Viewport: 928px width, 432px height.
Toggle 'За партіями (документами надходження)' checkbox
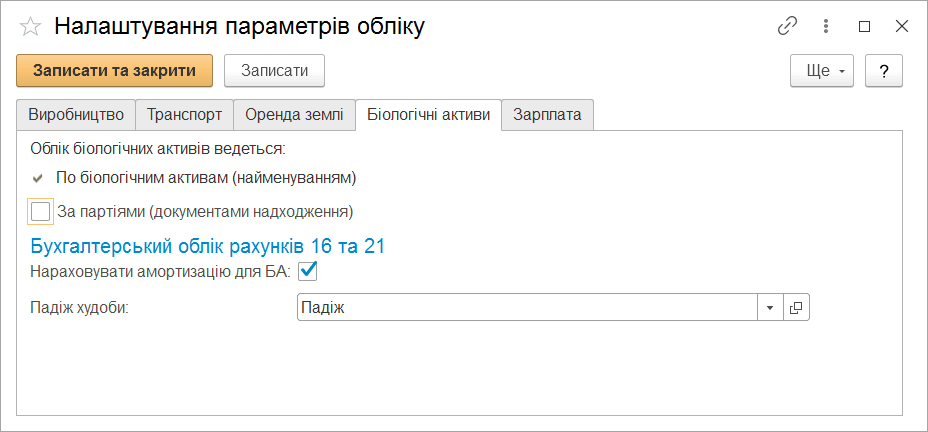[40, 211]
